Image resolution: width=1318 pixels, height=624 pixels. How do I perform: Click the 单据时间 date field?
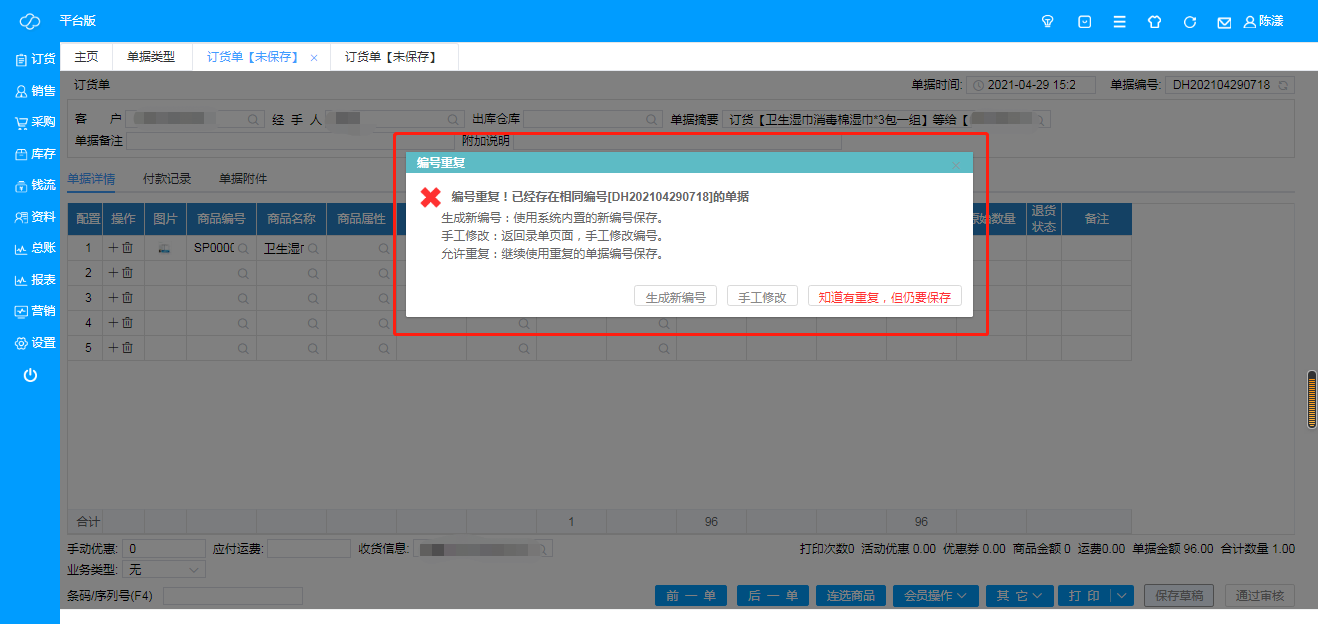tap(1033, 85)
